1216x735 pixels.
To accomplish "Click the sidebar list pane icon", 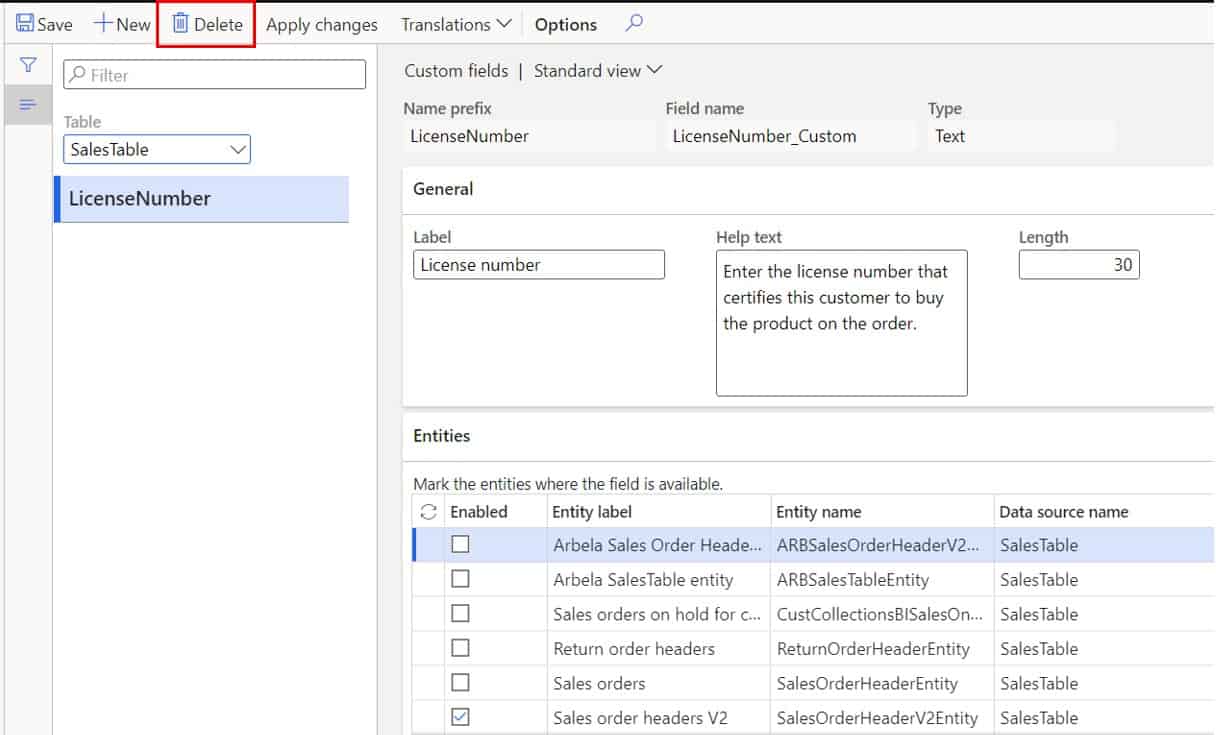I will tap(28, 104).
